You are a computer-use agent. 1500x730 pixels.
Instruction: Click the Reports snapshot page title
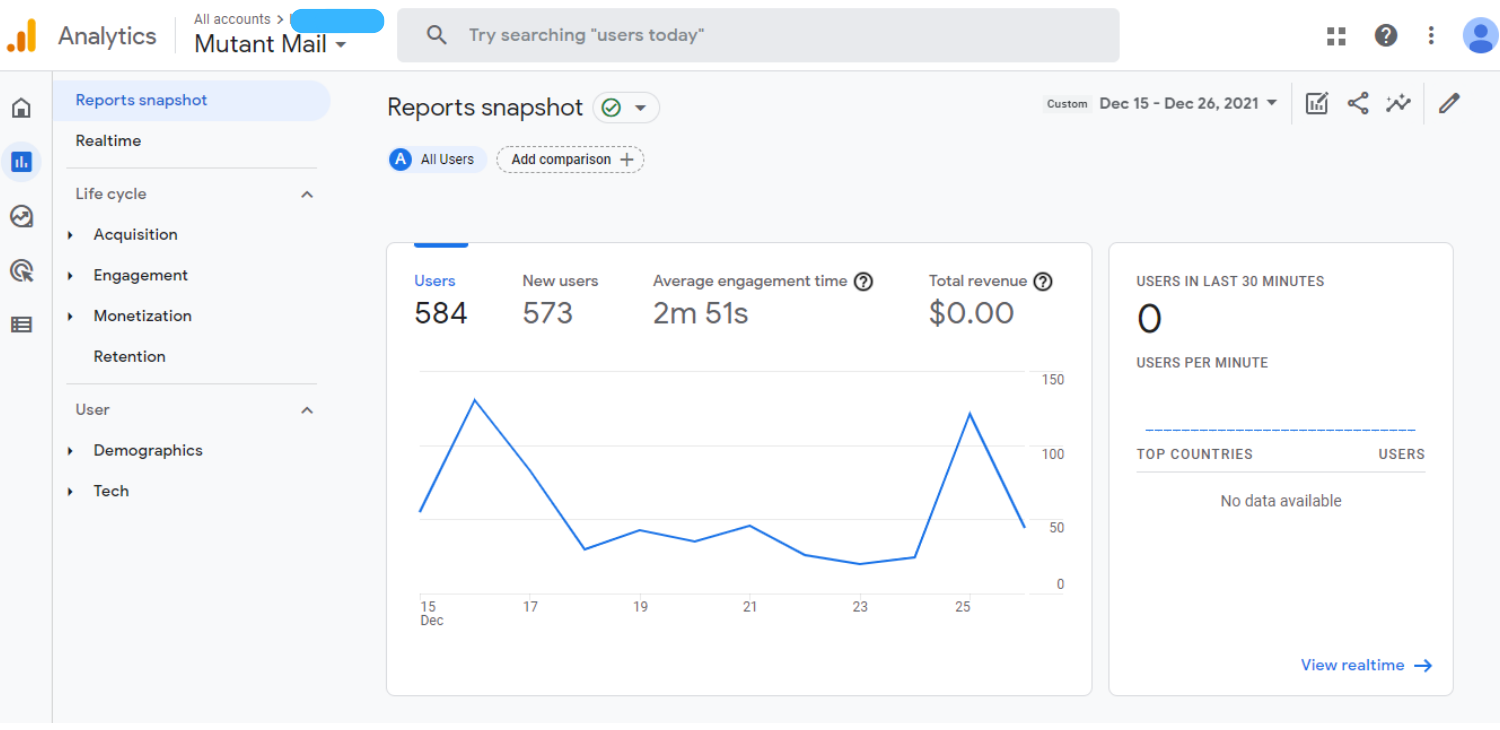[x=485, y=108]
